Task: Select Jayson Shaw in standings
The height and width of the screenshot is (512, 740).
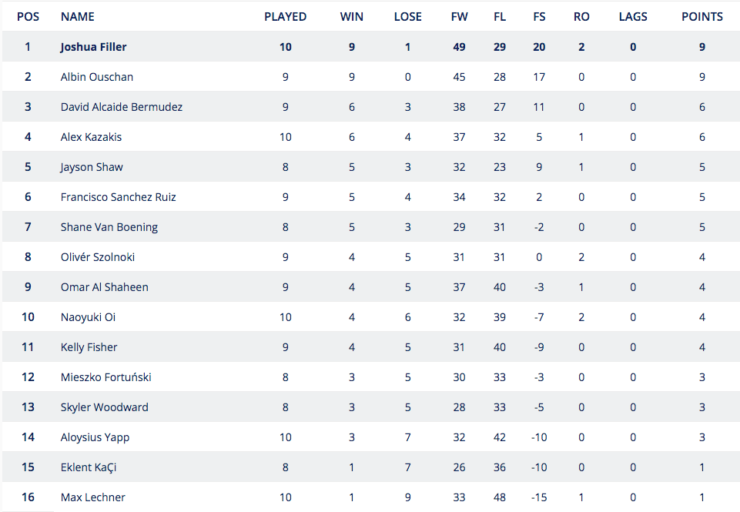Action: click(92, 167)
